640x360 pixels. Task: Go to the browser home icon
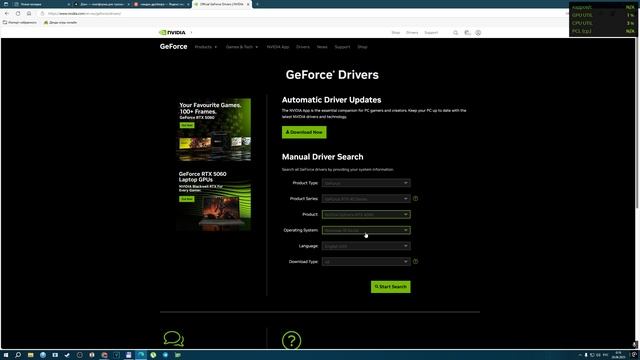click(29, 13)
